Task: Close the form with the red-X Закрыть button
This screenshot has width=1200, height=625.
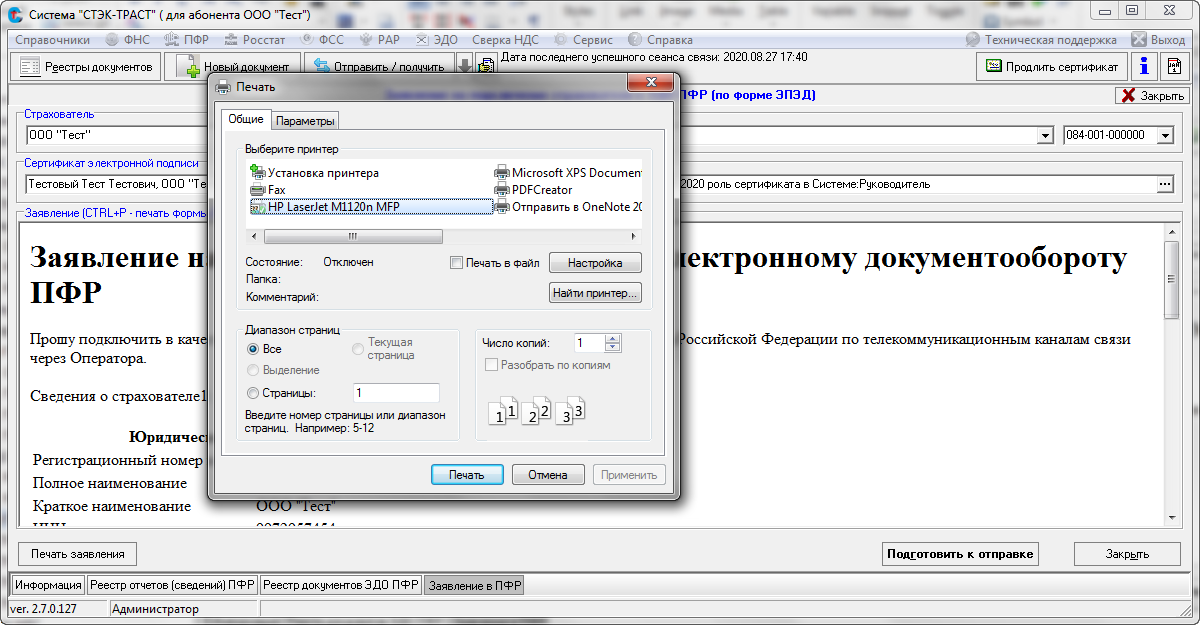Action: [1151, 96]
